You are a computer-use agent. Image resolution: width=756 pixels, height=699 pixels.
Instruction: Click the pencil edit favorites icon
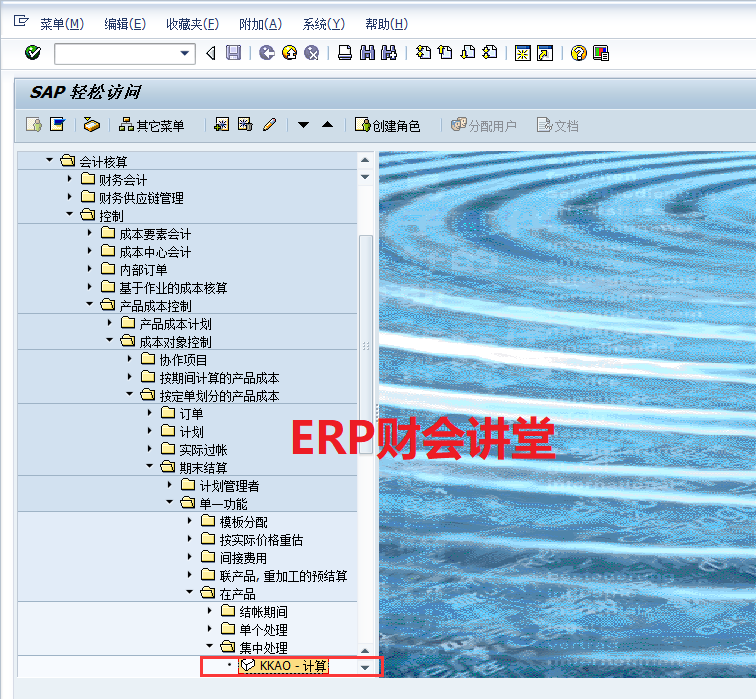[269, 125]
